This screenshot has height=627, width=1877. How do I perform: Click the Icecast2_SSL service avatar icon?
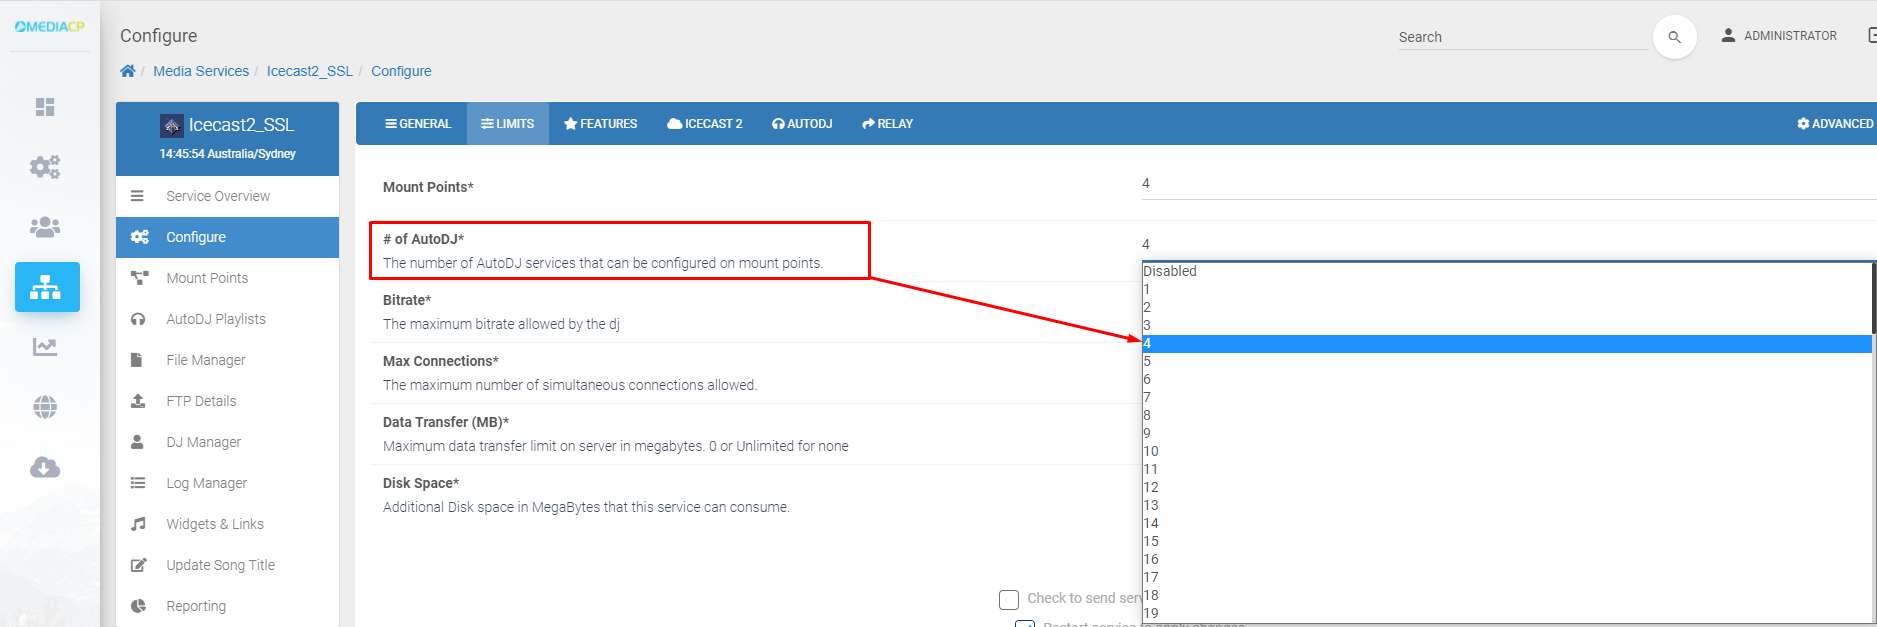pos(172,125)
